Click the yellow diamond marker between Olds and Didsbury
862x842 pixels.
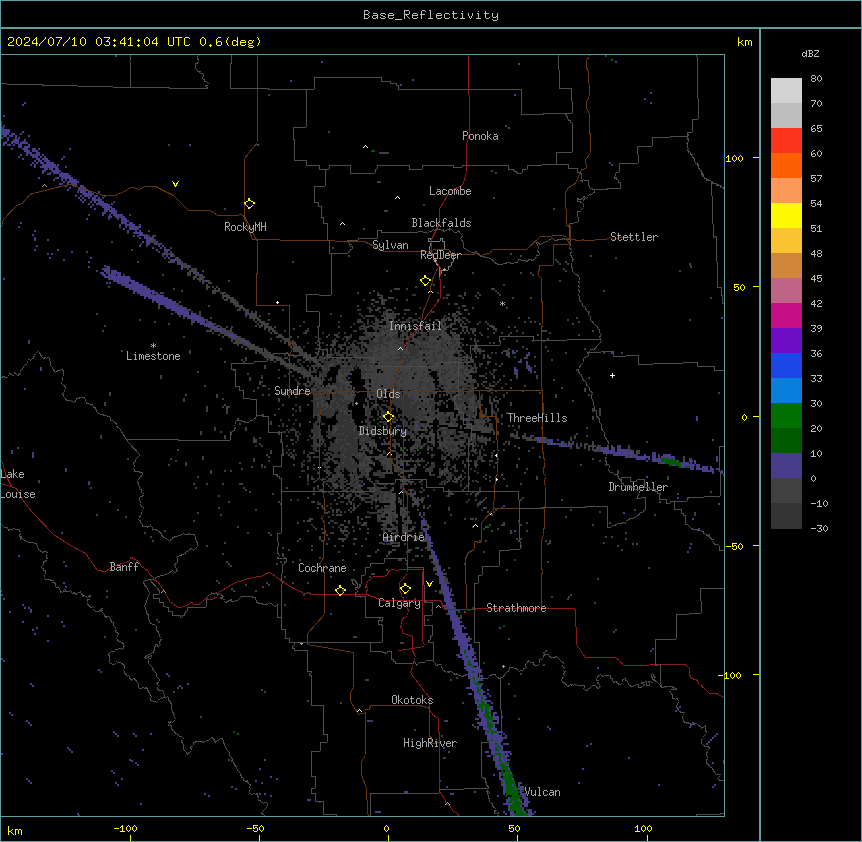389,417
